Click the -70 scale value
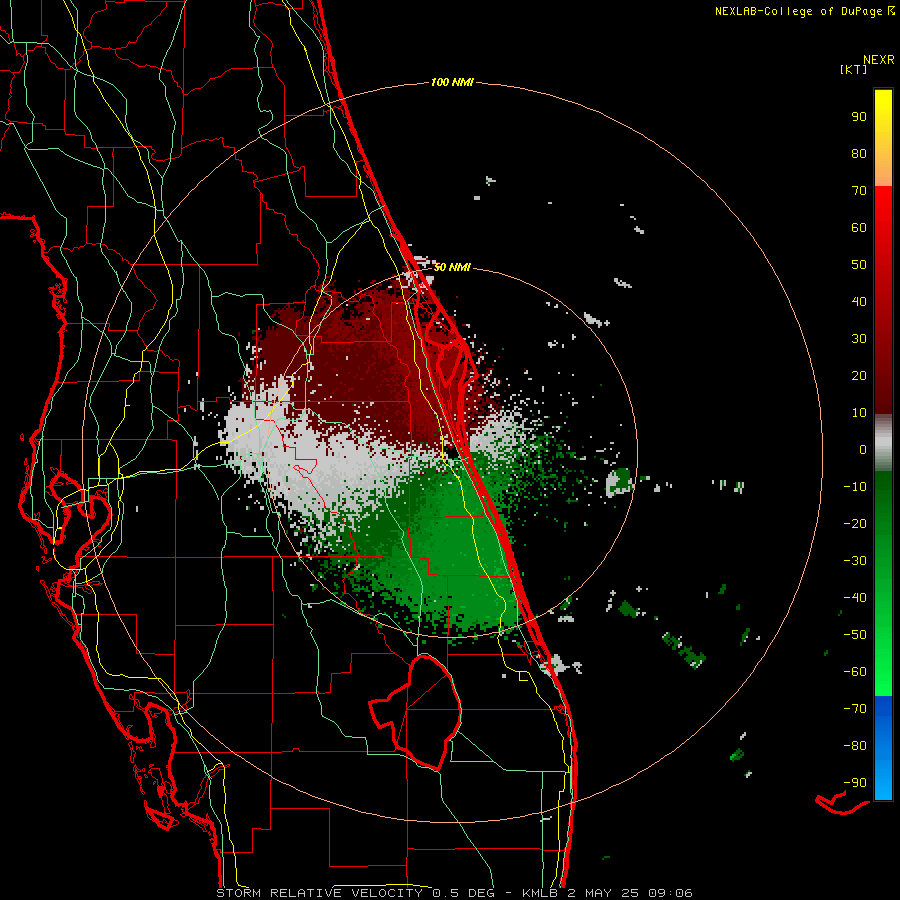 point(855,709)
